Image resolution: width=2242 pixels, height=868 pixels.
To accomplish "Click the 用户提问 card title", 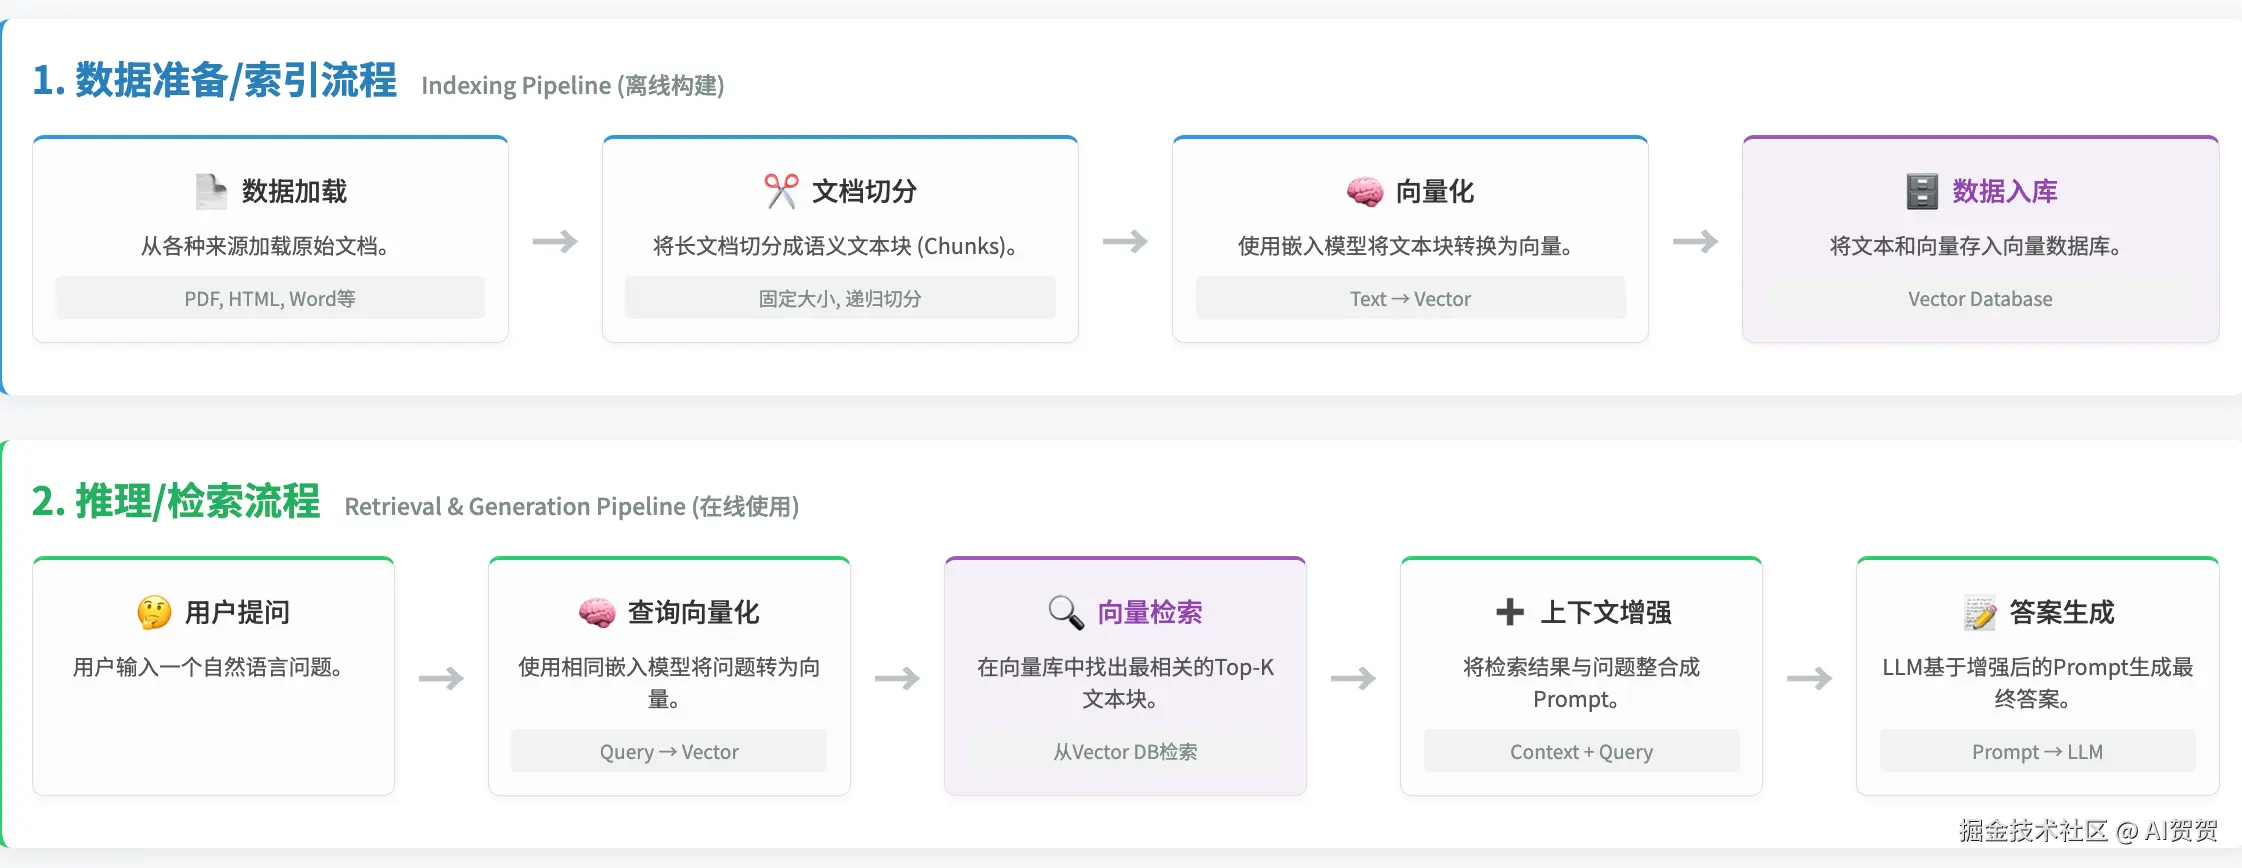I will pos(237,612).
